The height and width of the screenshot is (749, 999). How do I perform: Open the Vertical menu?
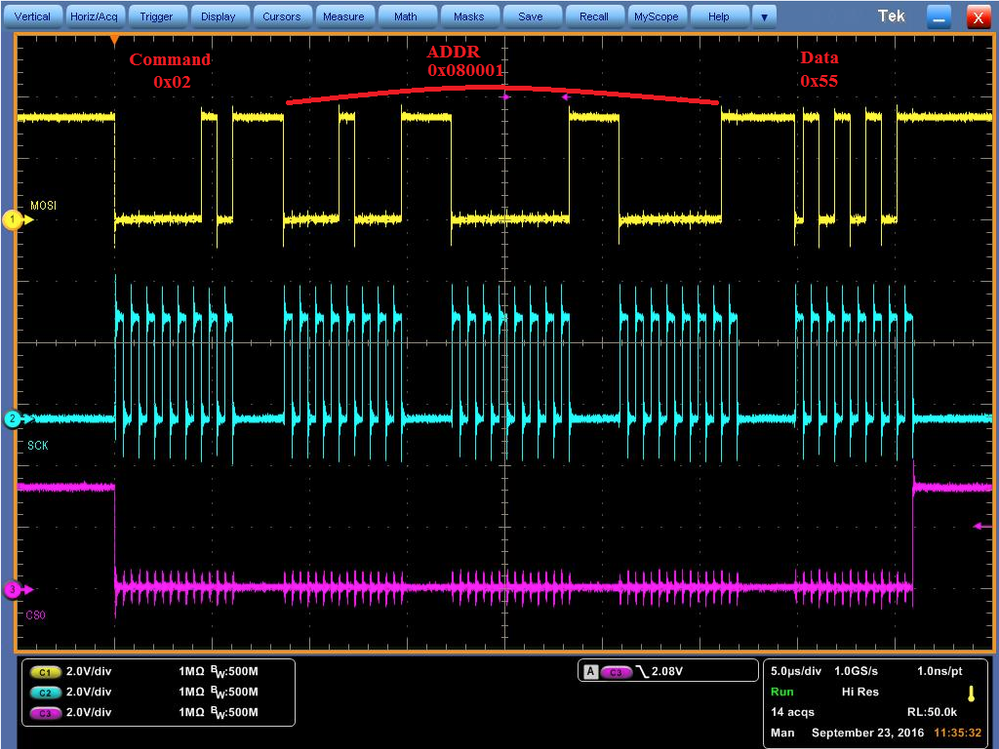[32, 17]
